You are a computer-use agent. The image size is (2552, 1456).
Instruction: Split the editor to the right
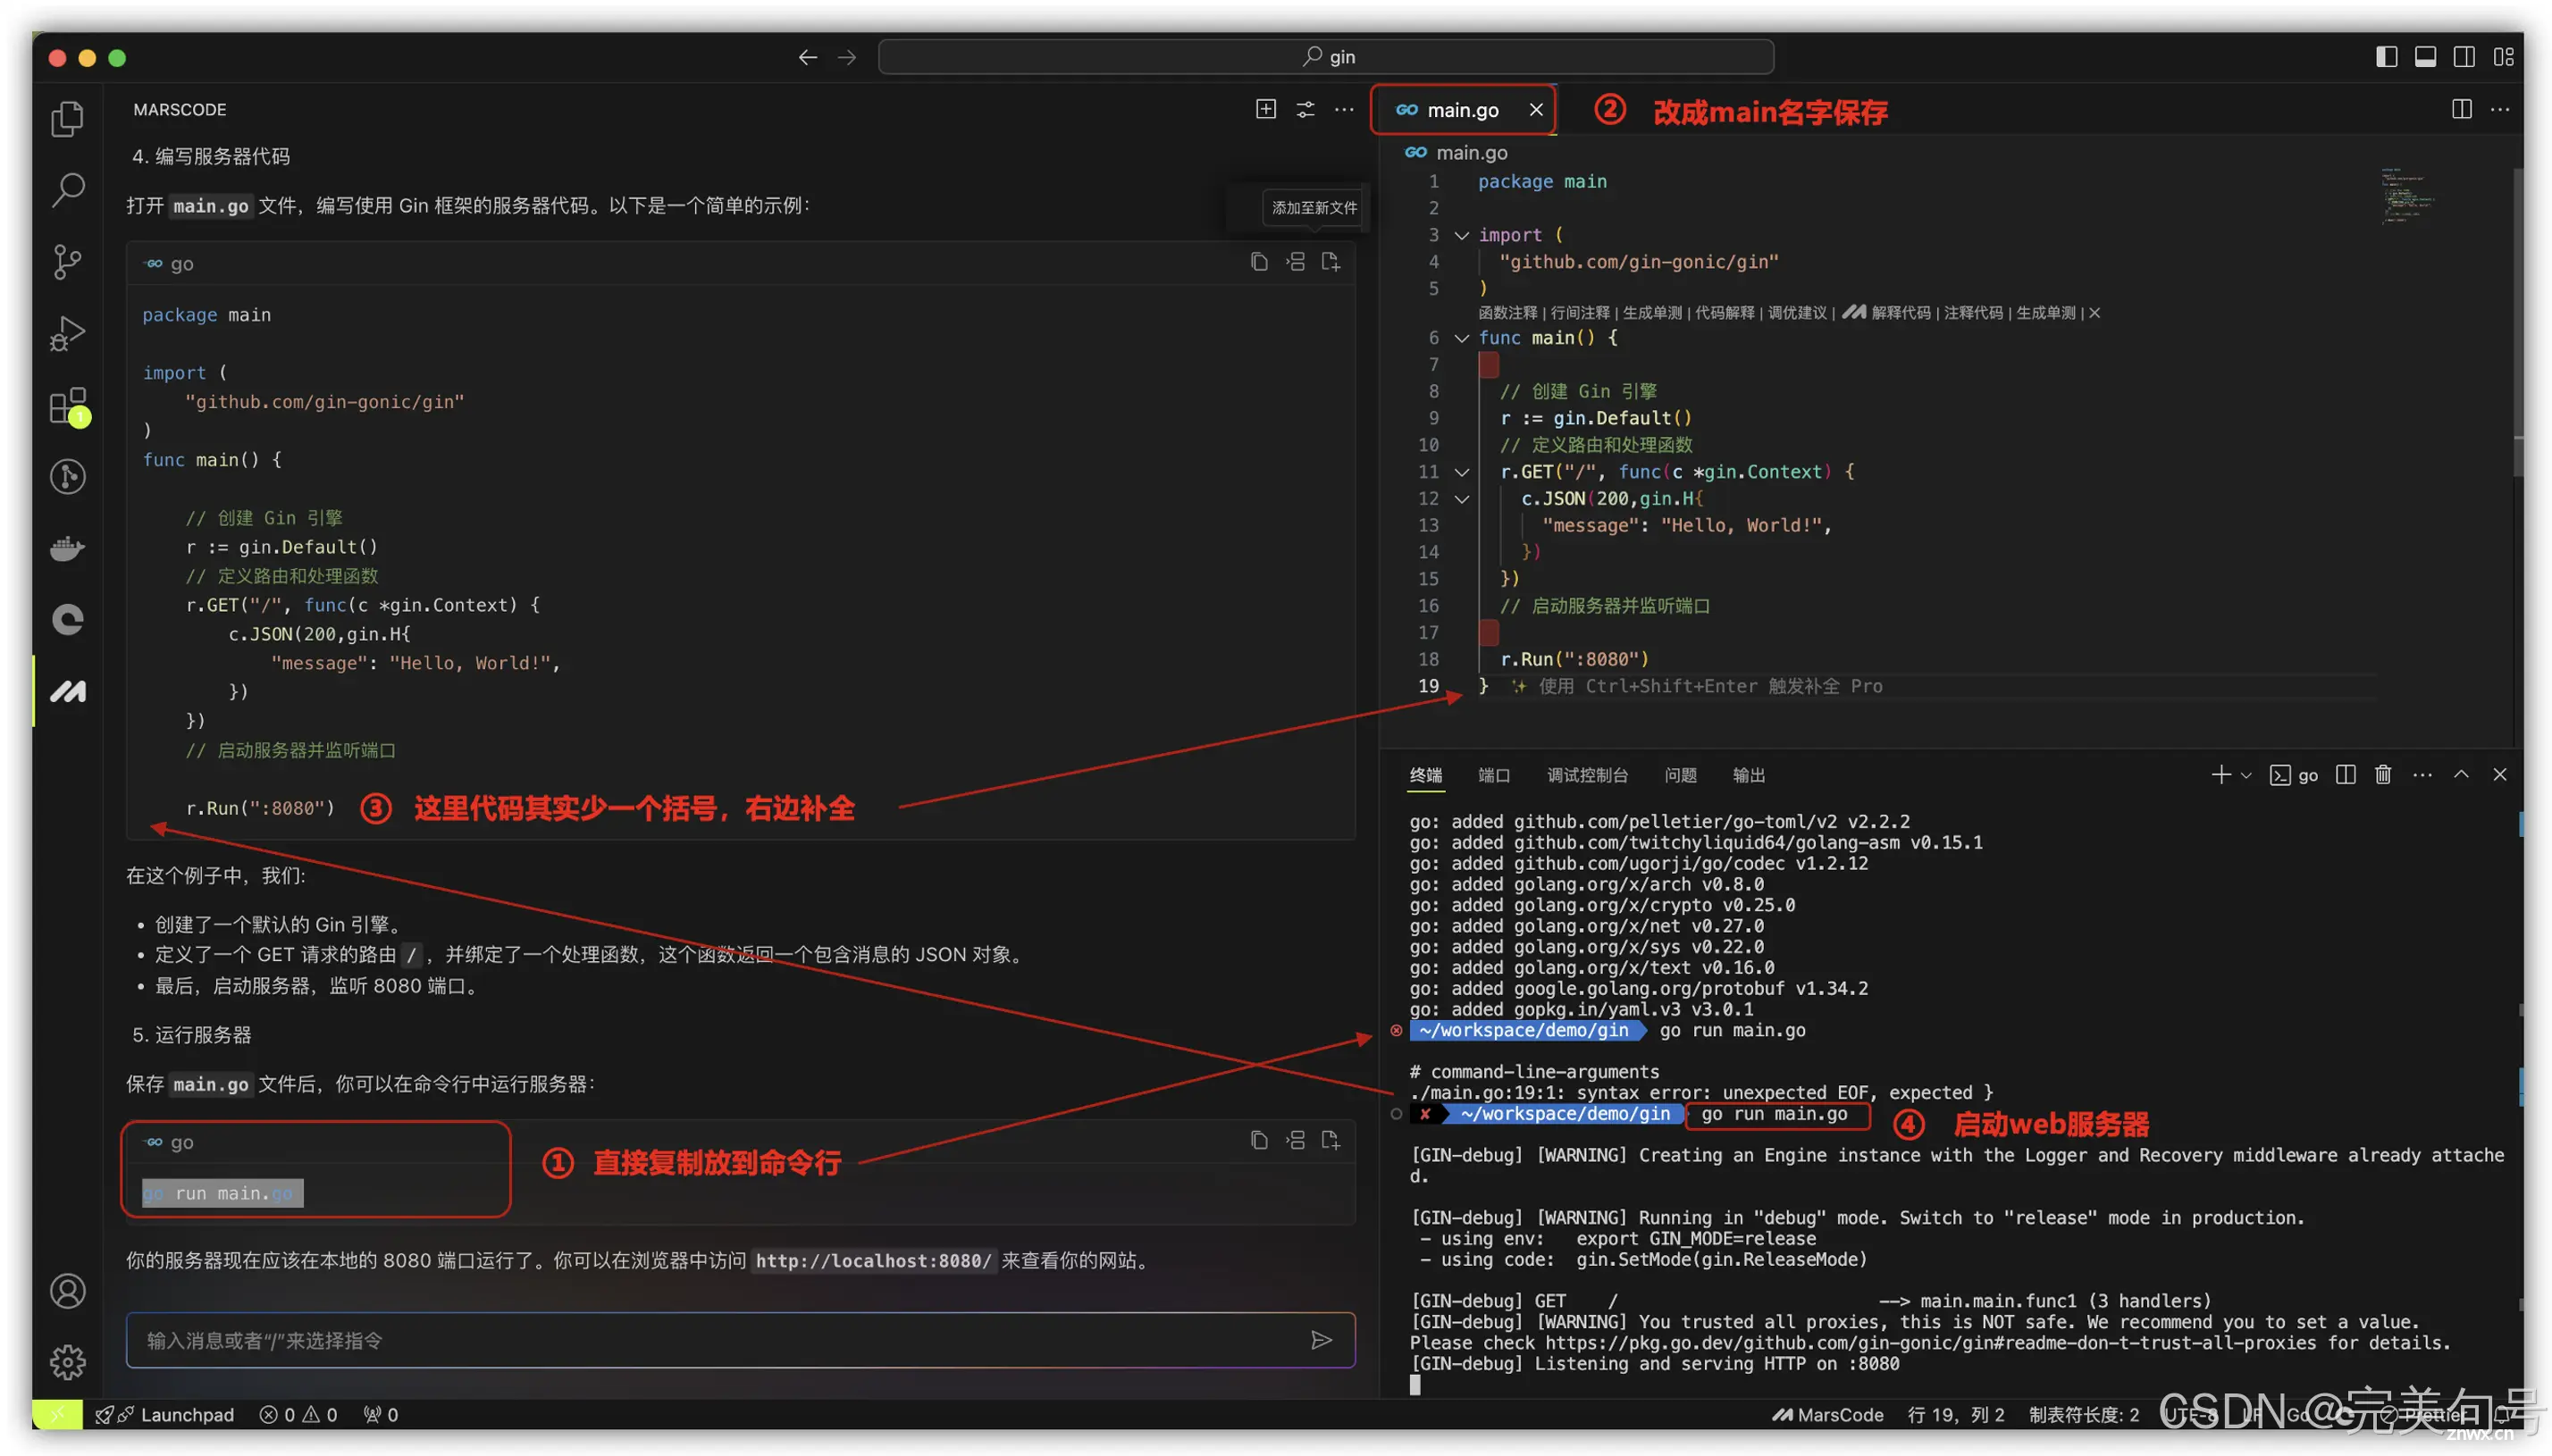(2461, 109)
